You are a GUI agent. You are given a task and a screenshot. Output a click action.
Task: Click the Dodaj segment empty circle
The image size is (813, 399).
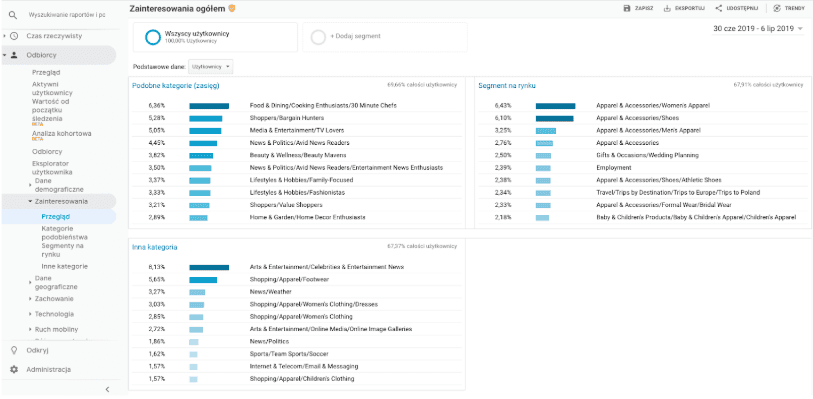click(x=318, y=37)
